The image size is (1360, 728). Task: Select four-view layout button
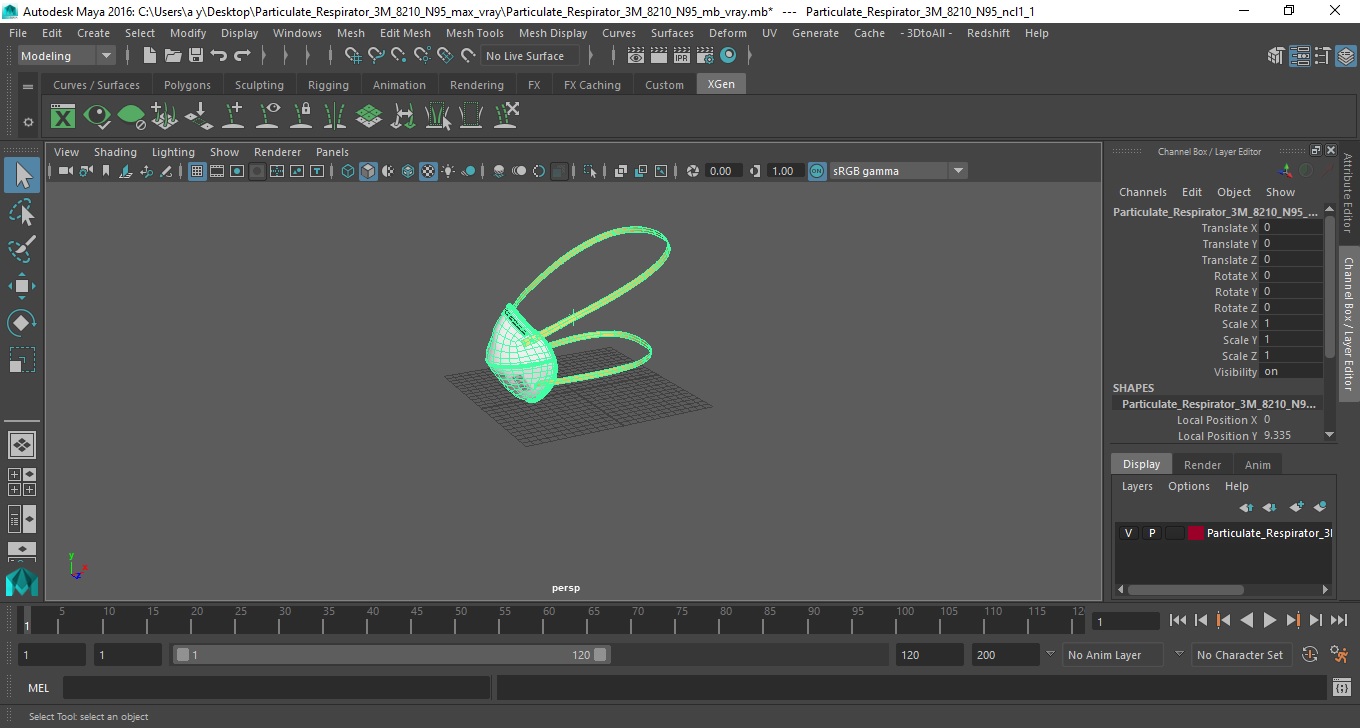(x=21, y=482)
